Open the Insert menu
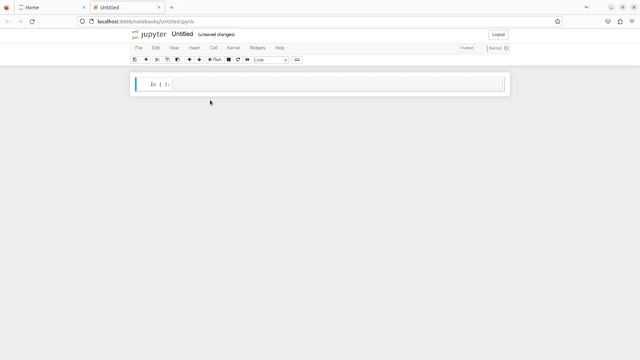 point(194,48)
